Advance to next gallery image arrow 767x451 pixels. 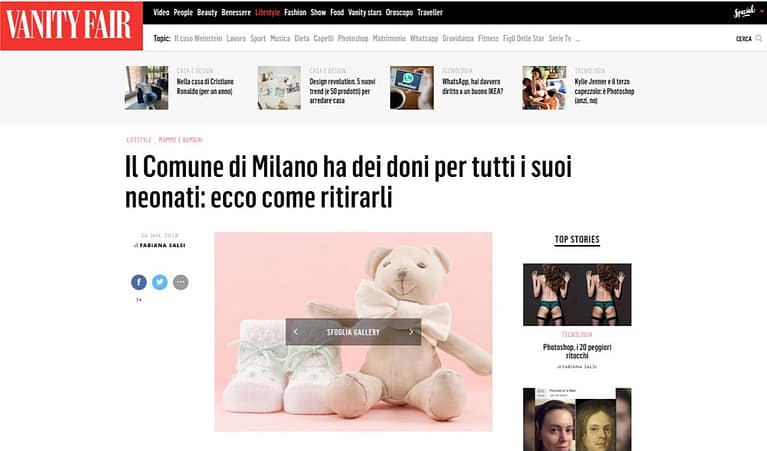click(x=411, y=332)
